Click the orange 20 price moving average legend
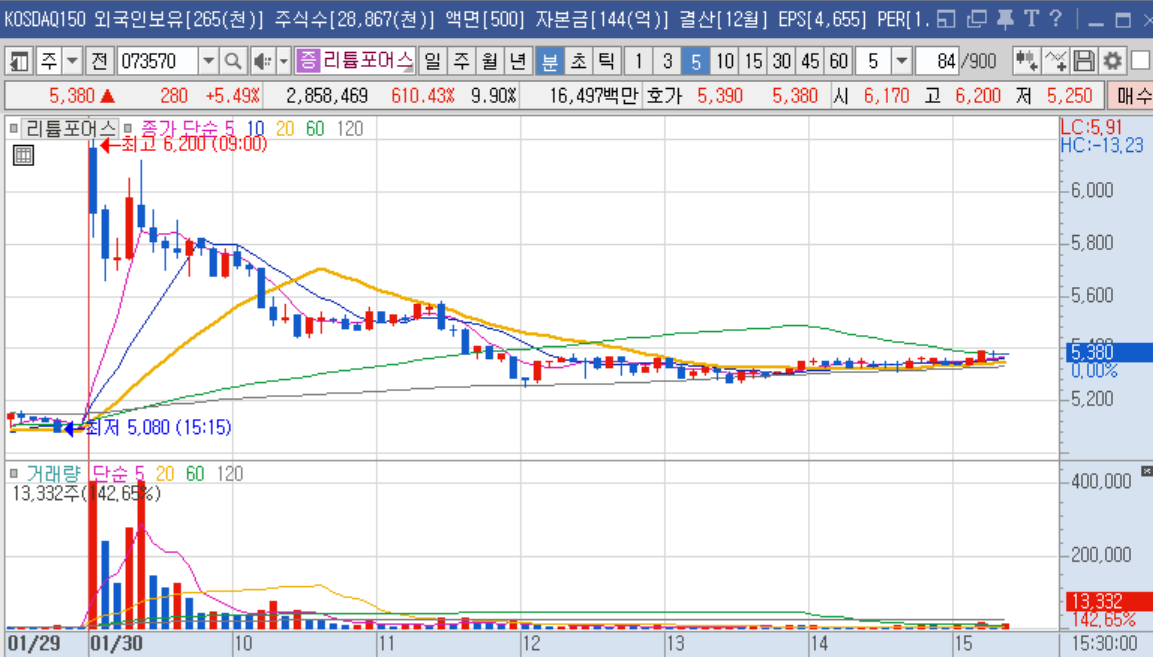Image resolution: width=1153 pixels, height=657 pixels. point(285,129)
